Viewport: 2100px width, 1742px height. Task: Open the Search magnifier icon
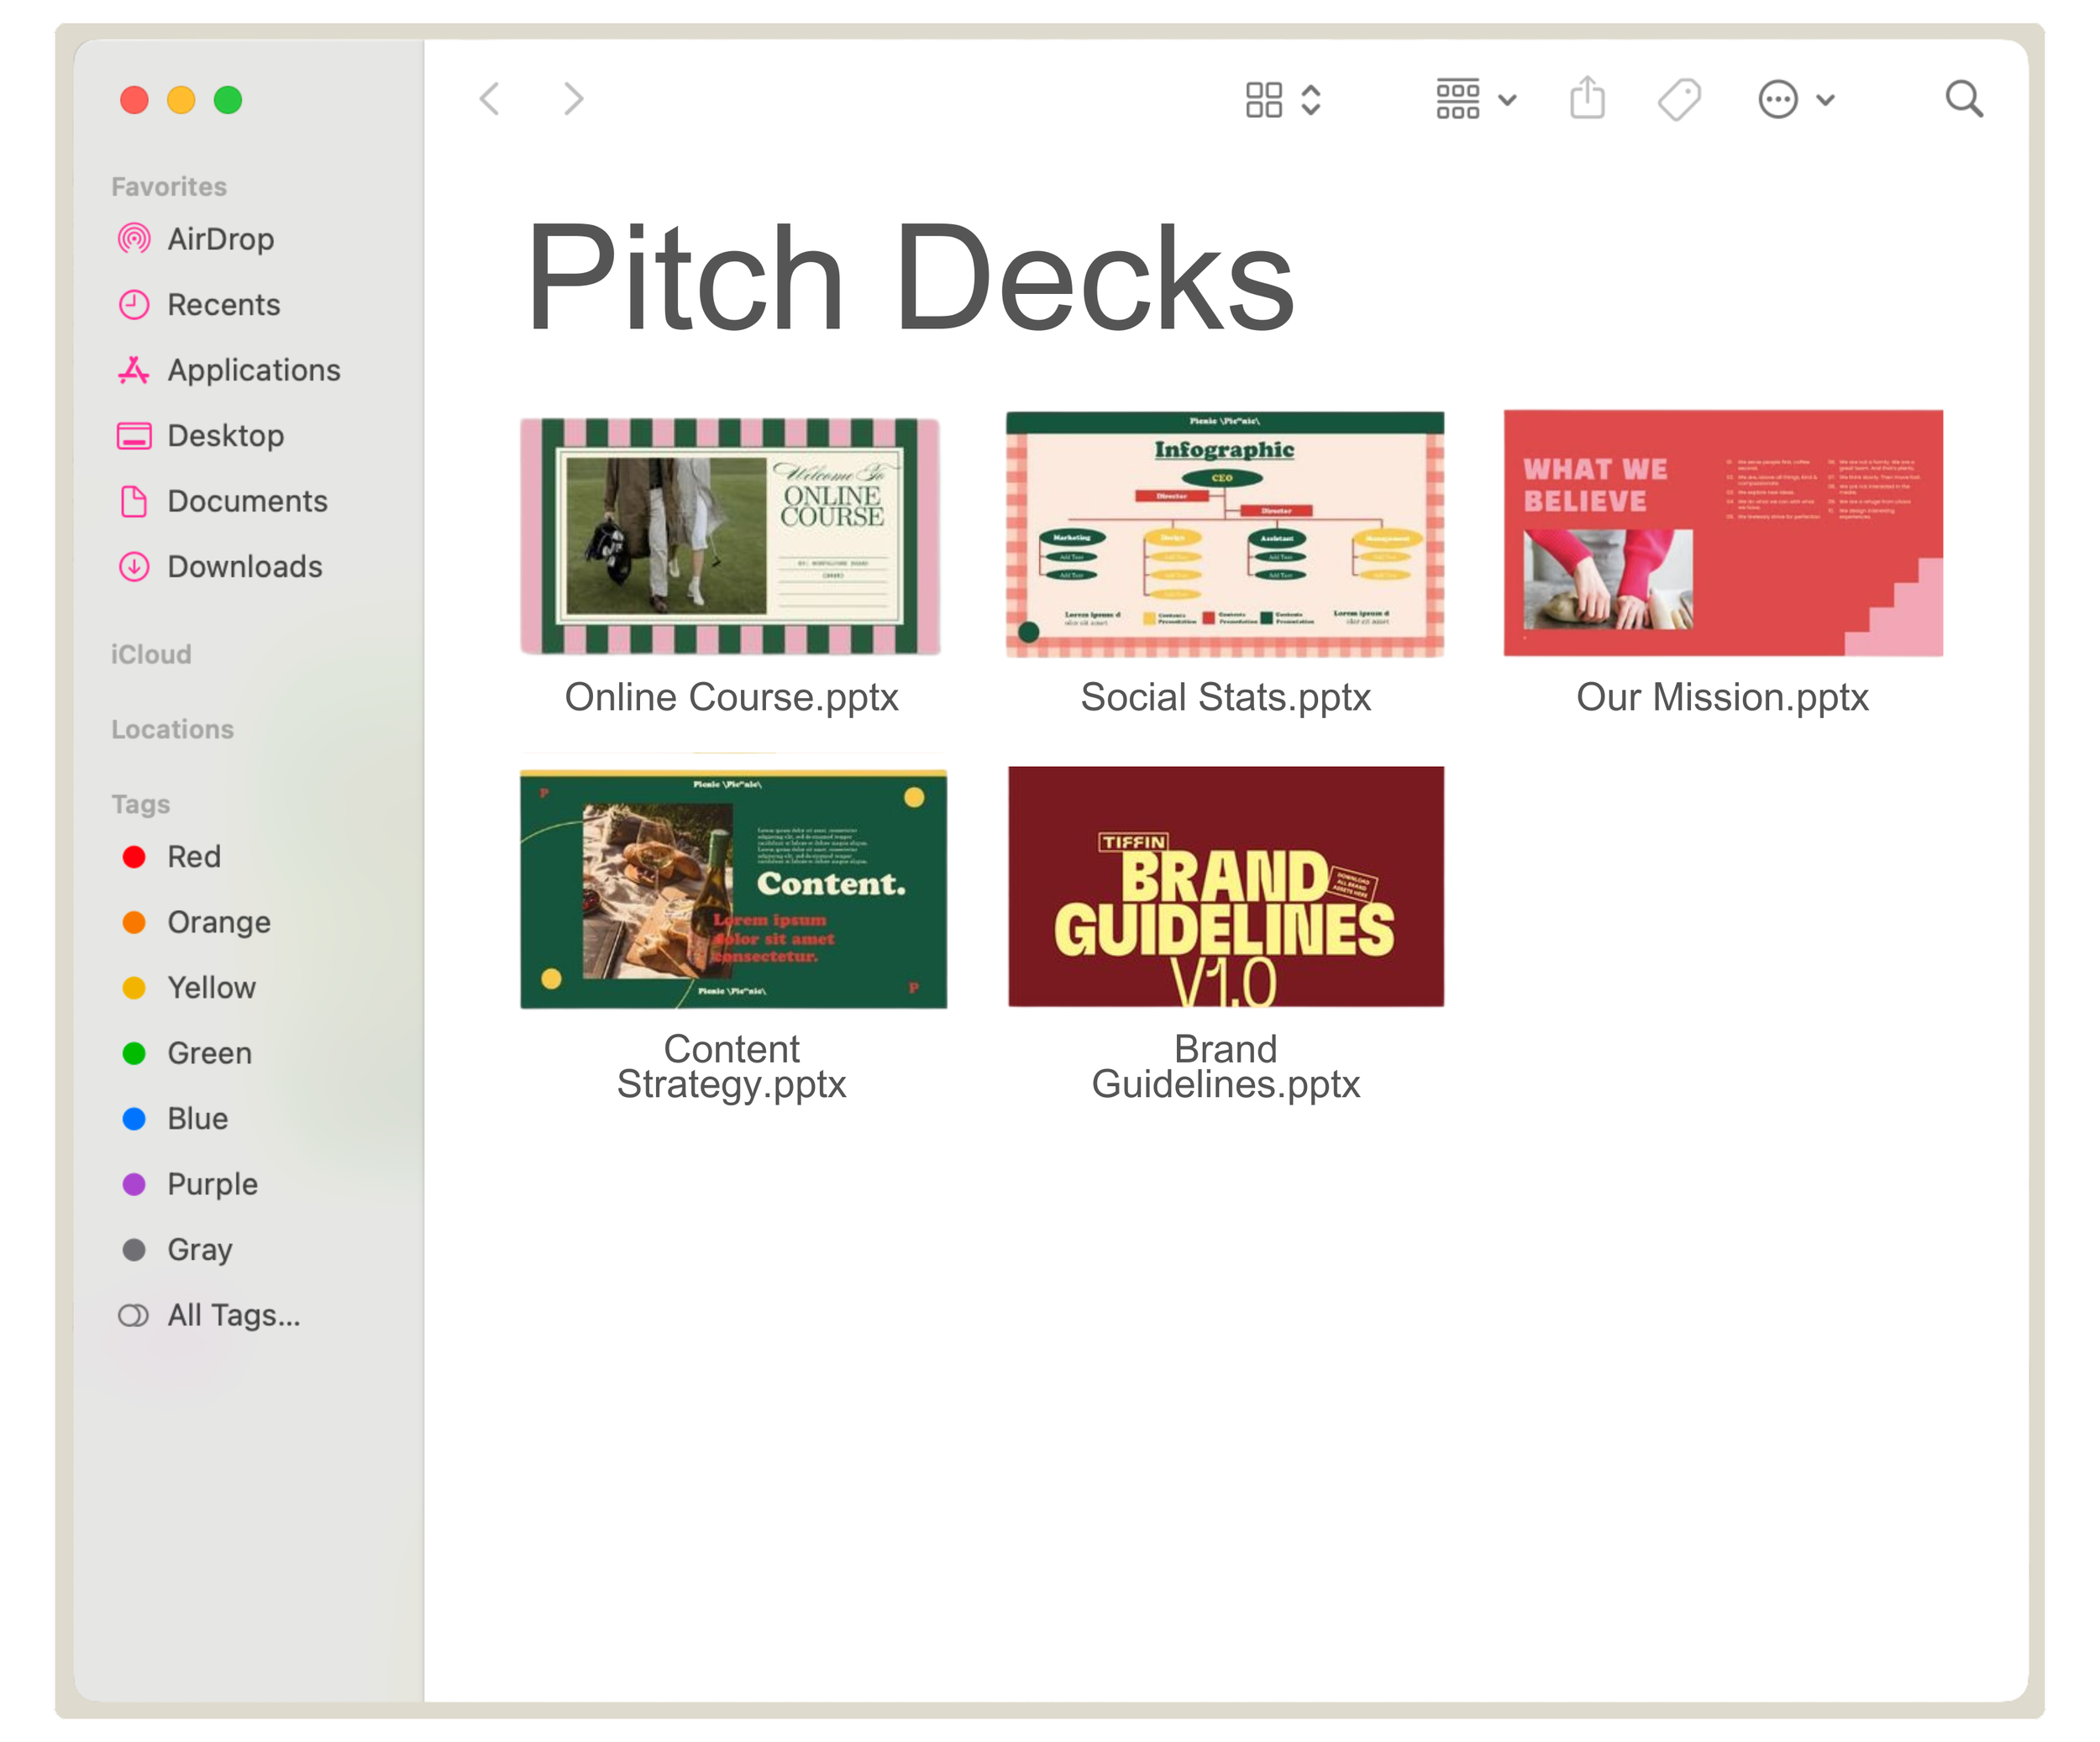click(1963, 99)
